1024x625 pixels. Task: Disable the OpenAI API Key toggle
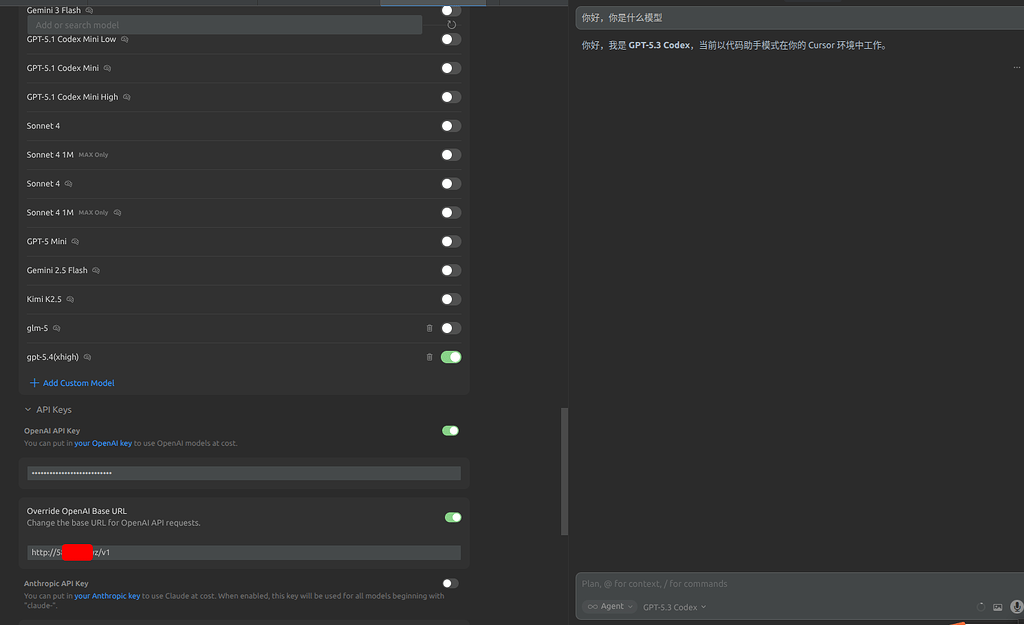[450, 430]
